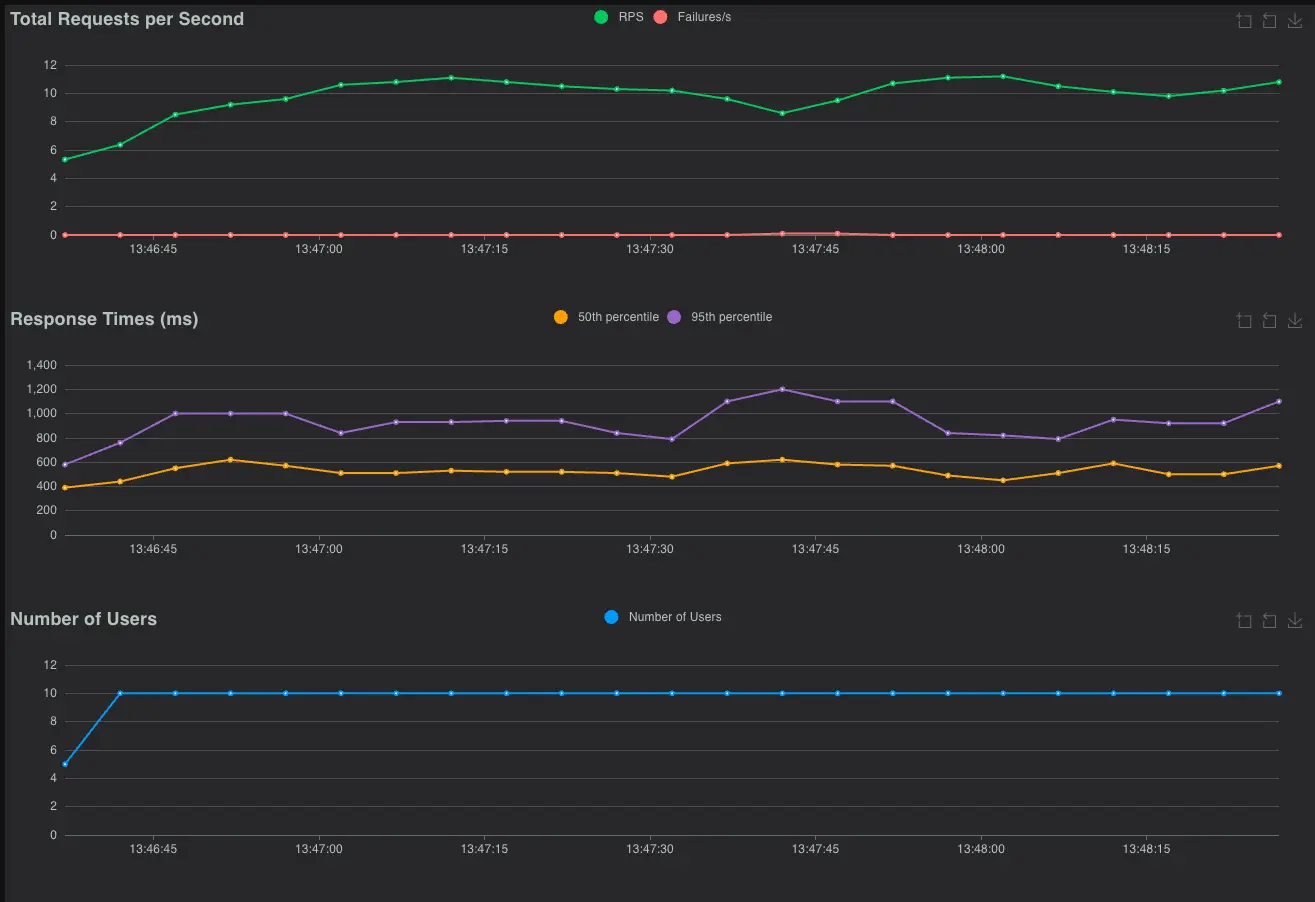The image size is (1315, 902).
Task: Click 13:47:15 label under Response Times chart
Action: (x=485, y=549)
